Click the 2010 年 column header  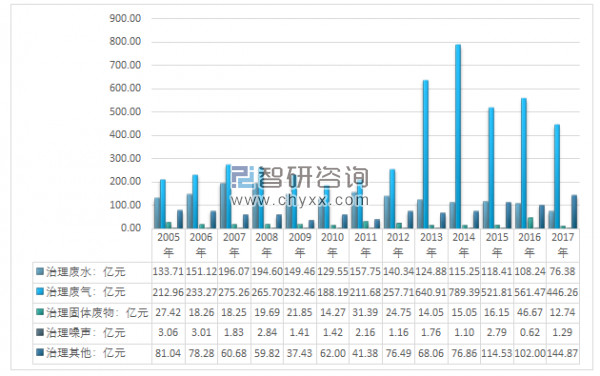333,245
